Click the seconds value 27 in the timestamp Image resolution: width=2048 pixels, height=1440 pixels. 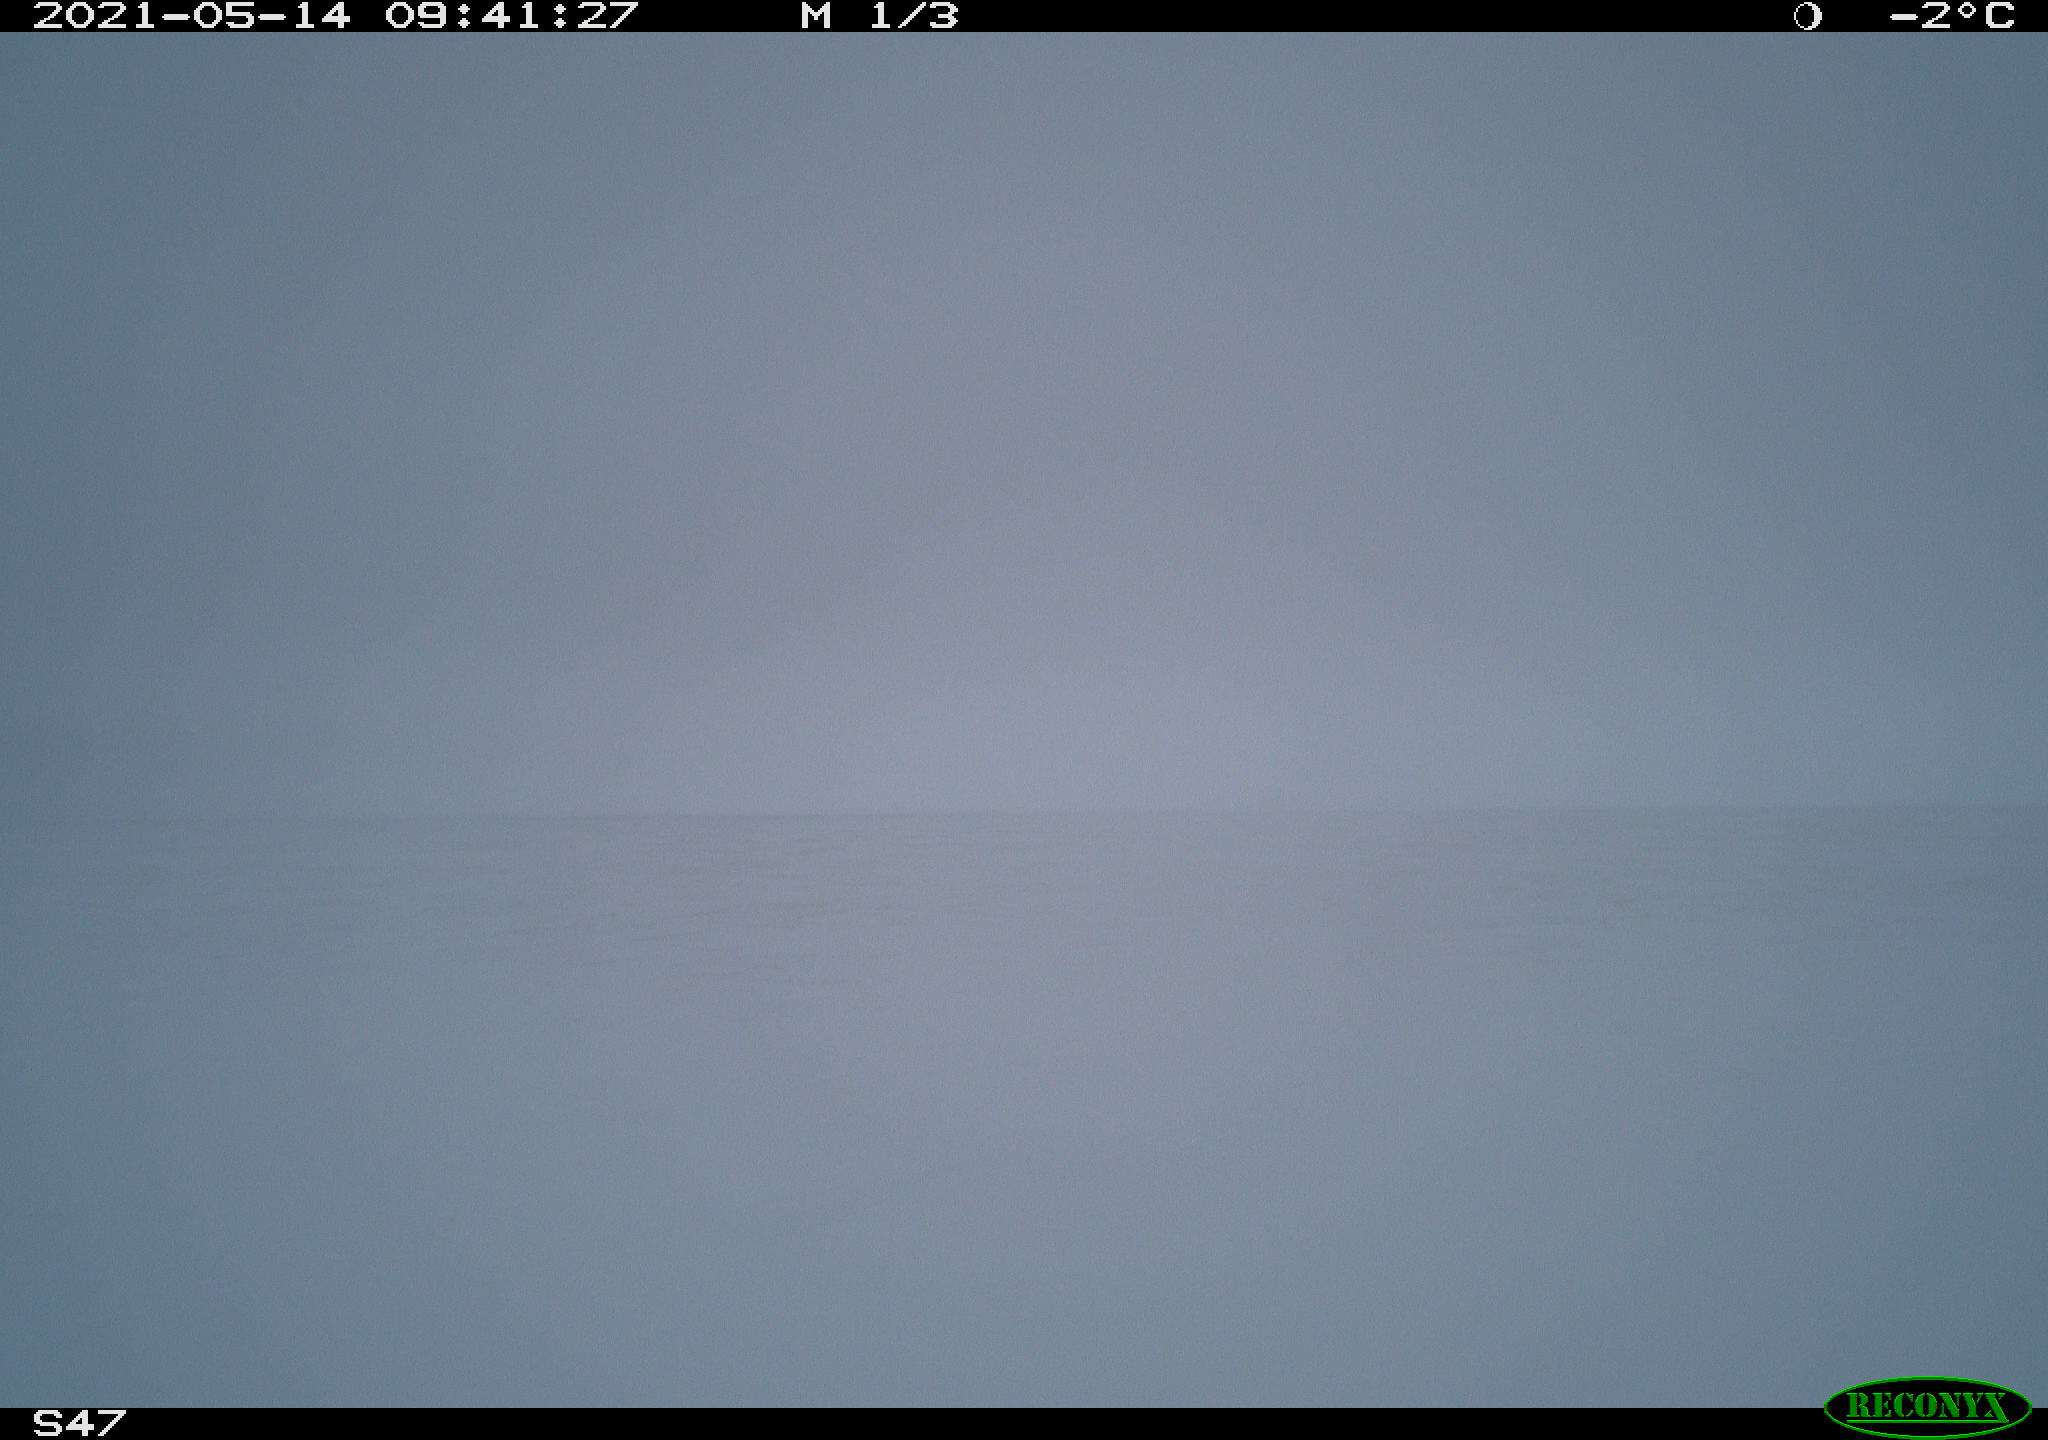[609, 16]
